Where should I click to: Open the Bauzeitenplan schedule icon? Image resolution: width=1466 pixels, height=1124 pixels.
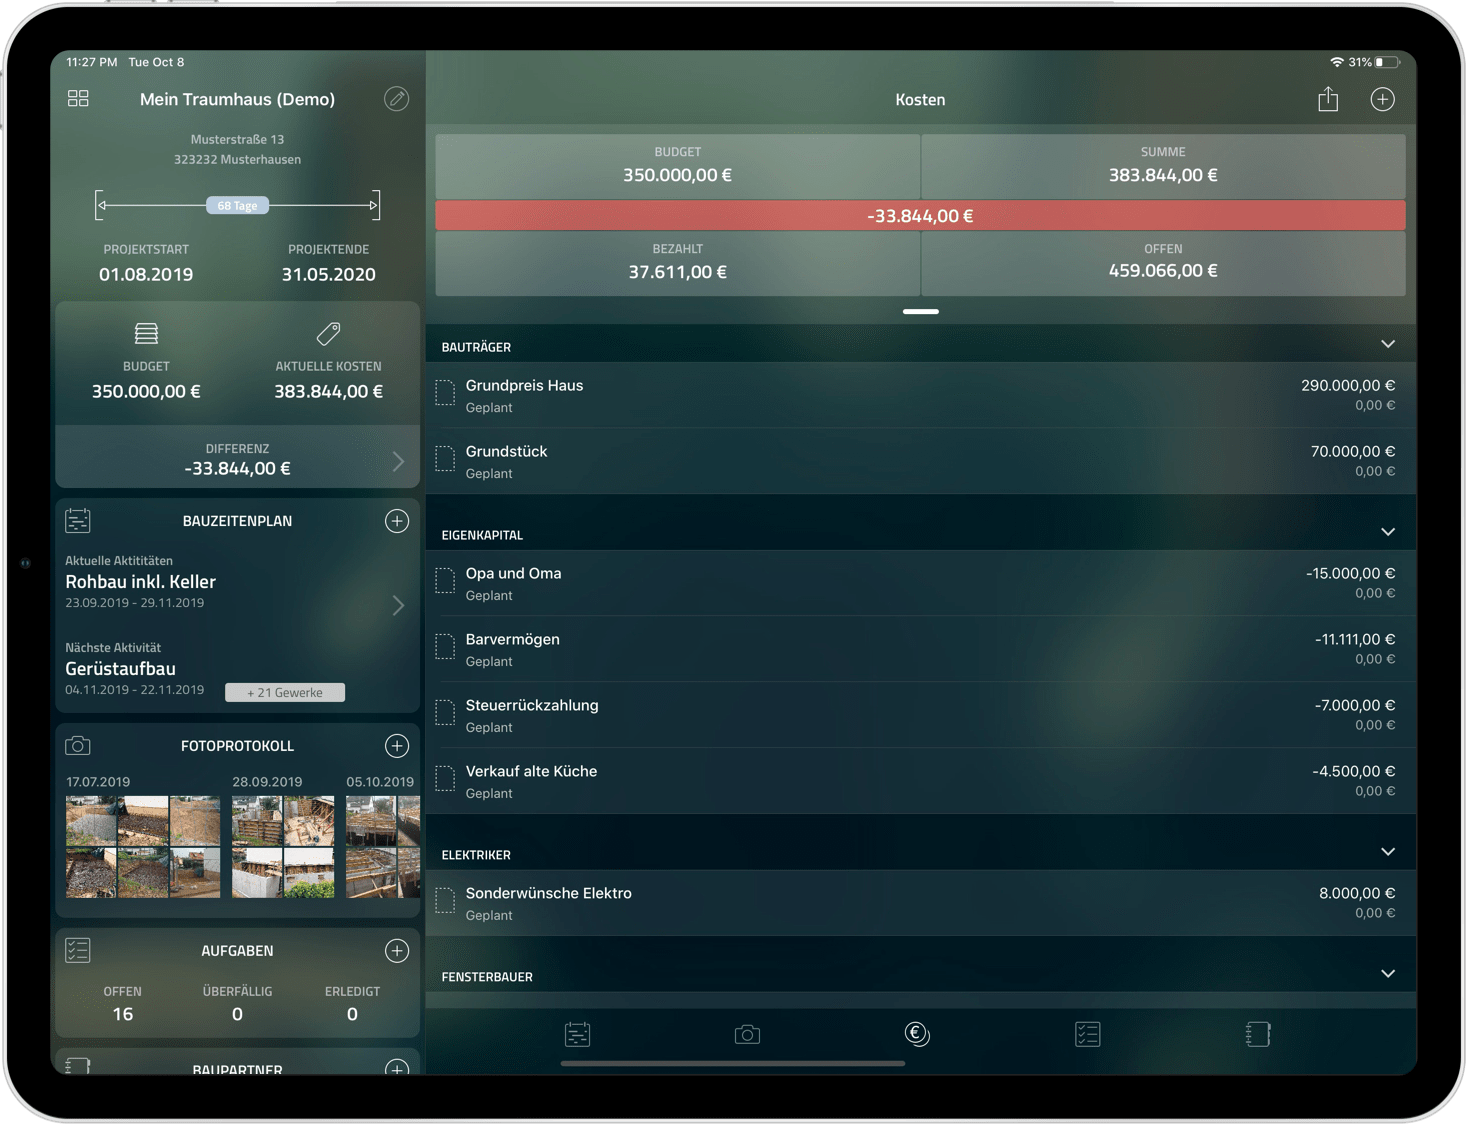pos(78,520)
